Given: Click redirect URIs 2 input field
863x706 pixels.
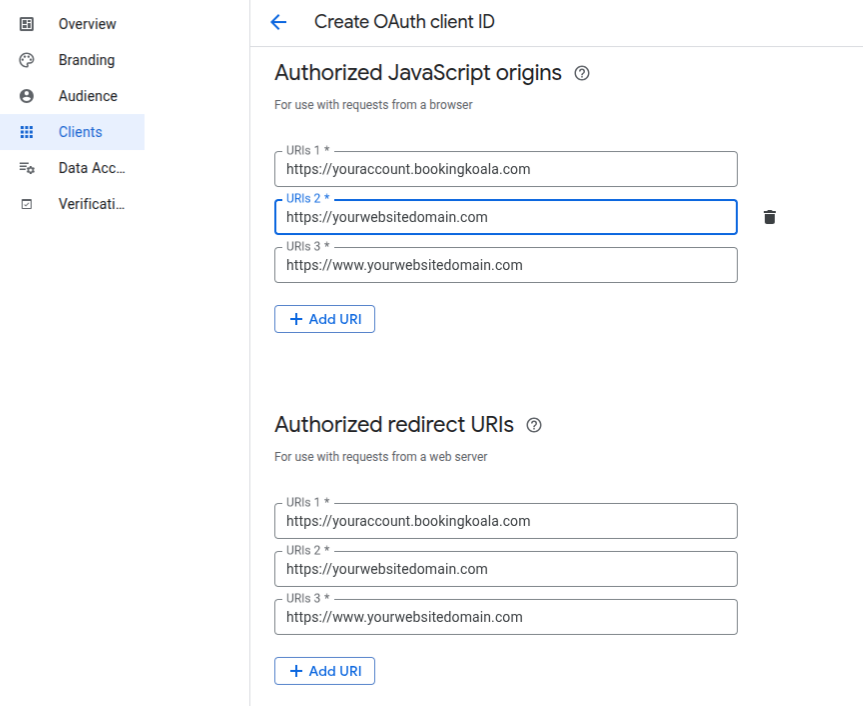Looking at the screenshot, I should tap(505, 569).
